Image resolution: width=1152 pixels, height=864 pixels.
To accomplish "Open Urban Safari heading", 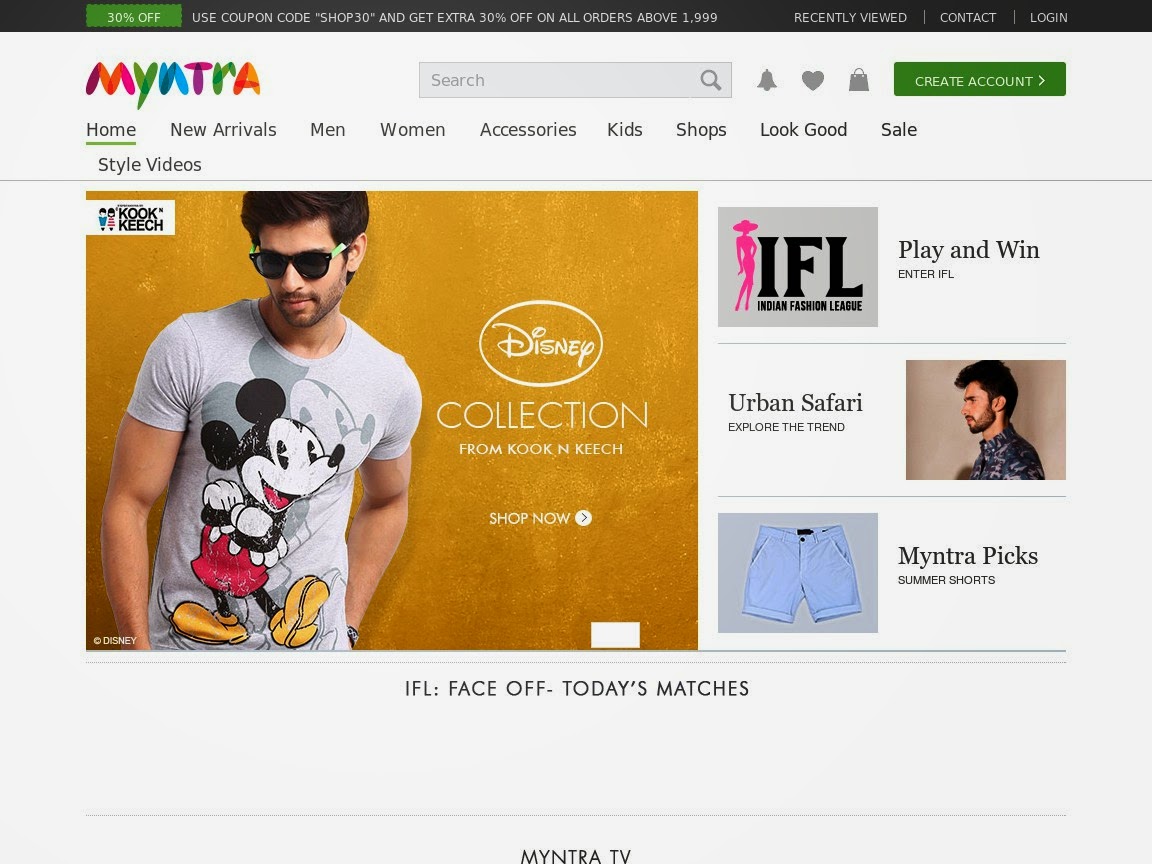I will pos(795,403).
